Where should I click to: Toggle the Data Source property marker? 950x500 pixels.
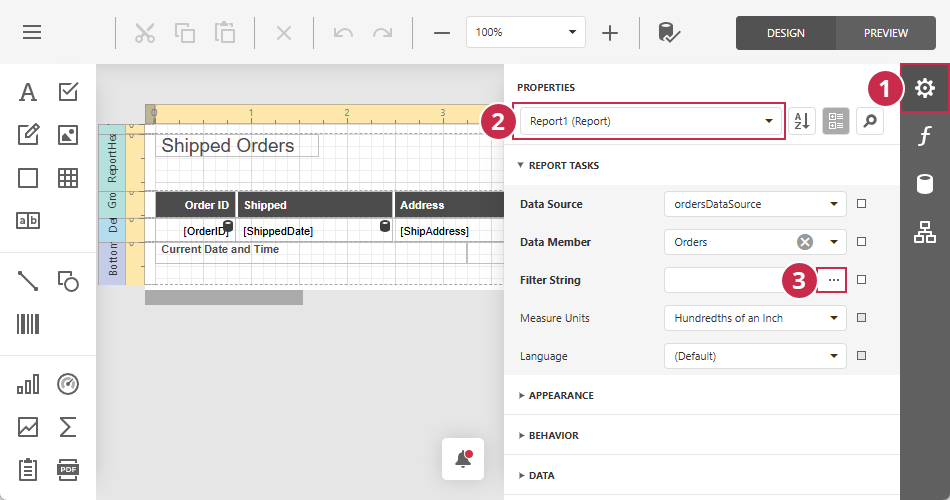(862, 204)
